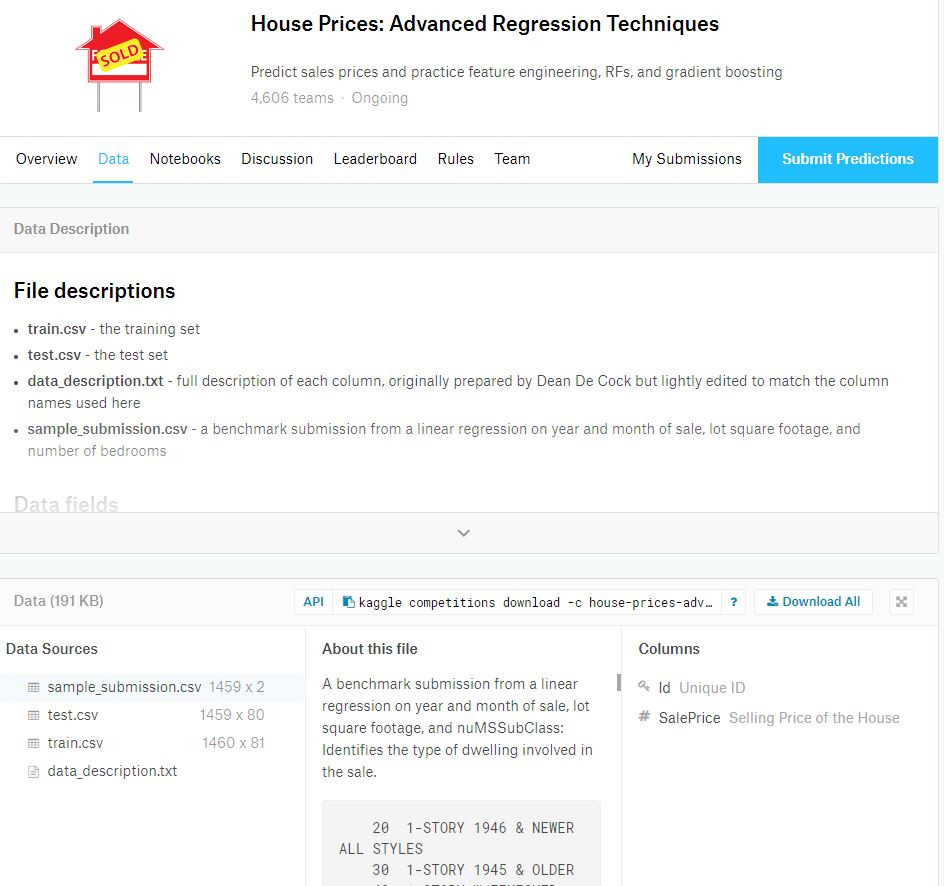This screenshot has height=886, width=944.
Task: Click the File descriptions heading
Action: (95, 291)
